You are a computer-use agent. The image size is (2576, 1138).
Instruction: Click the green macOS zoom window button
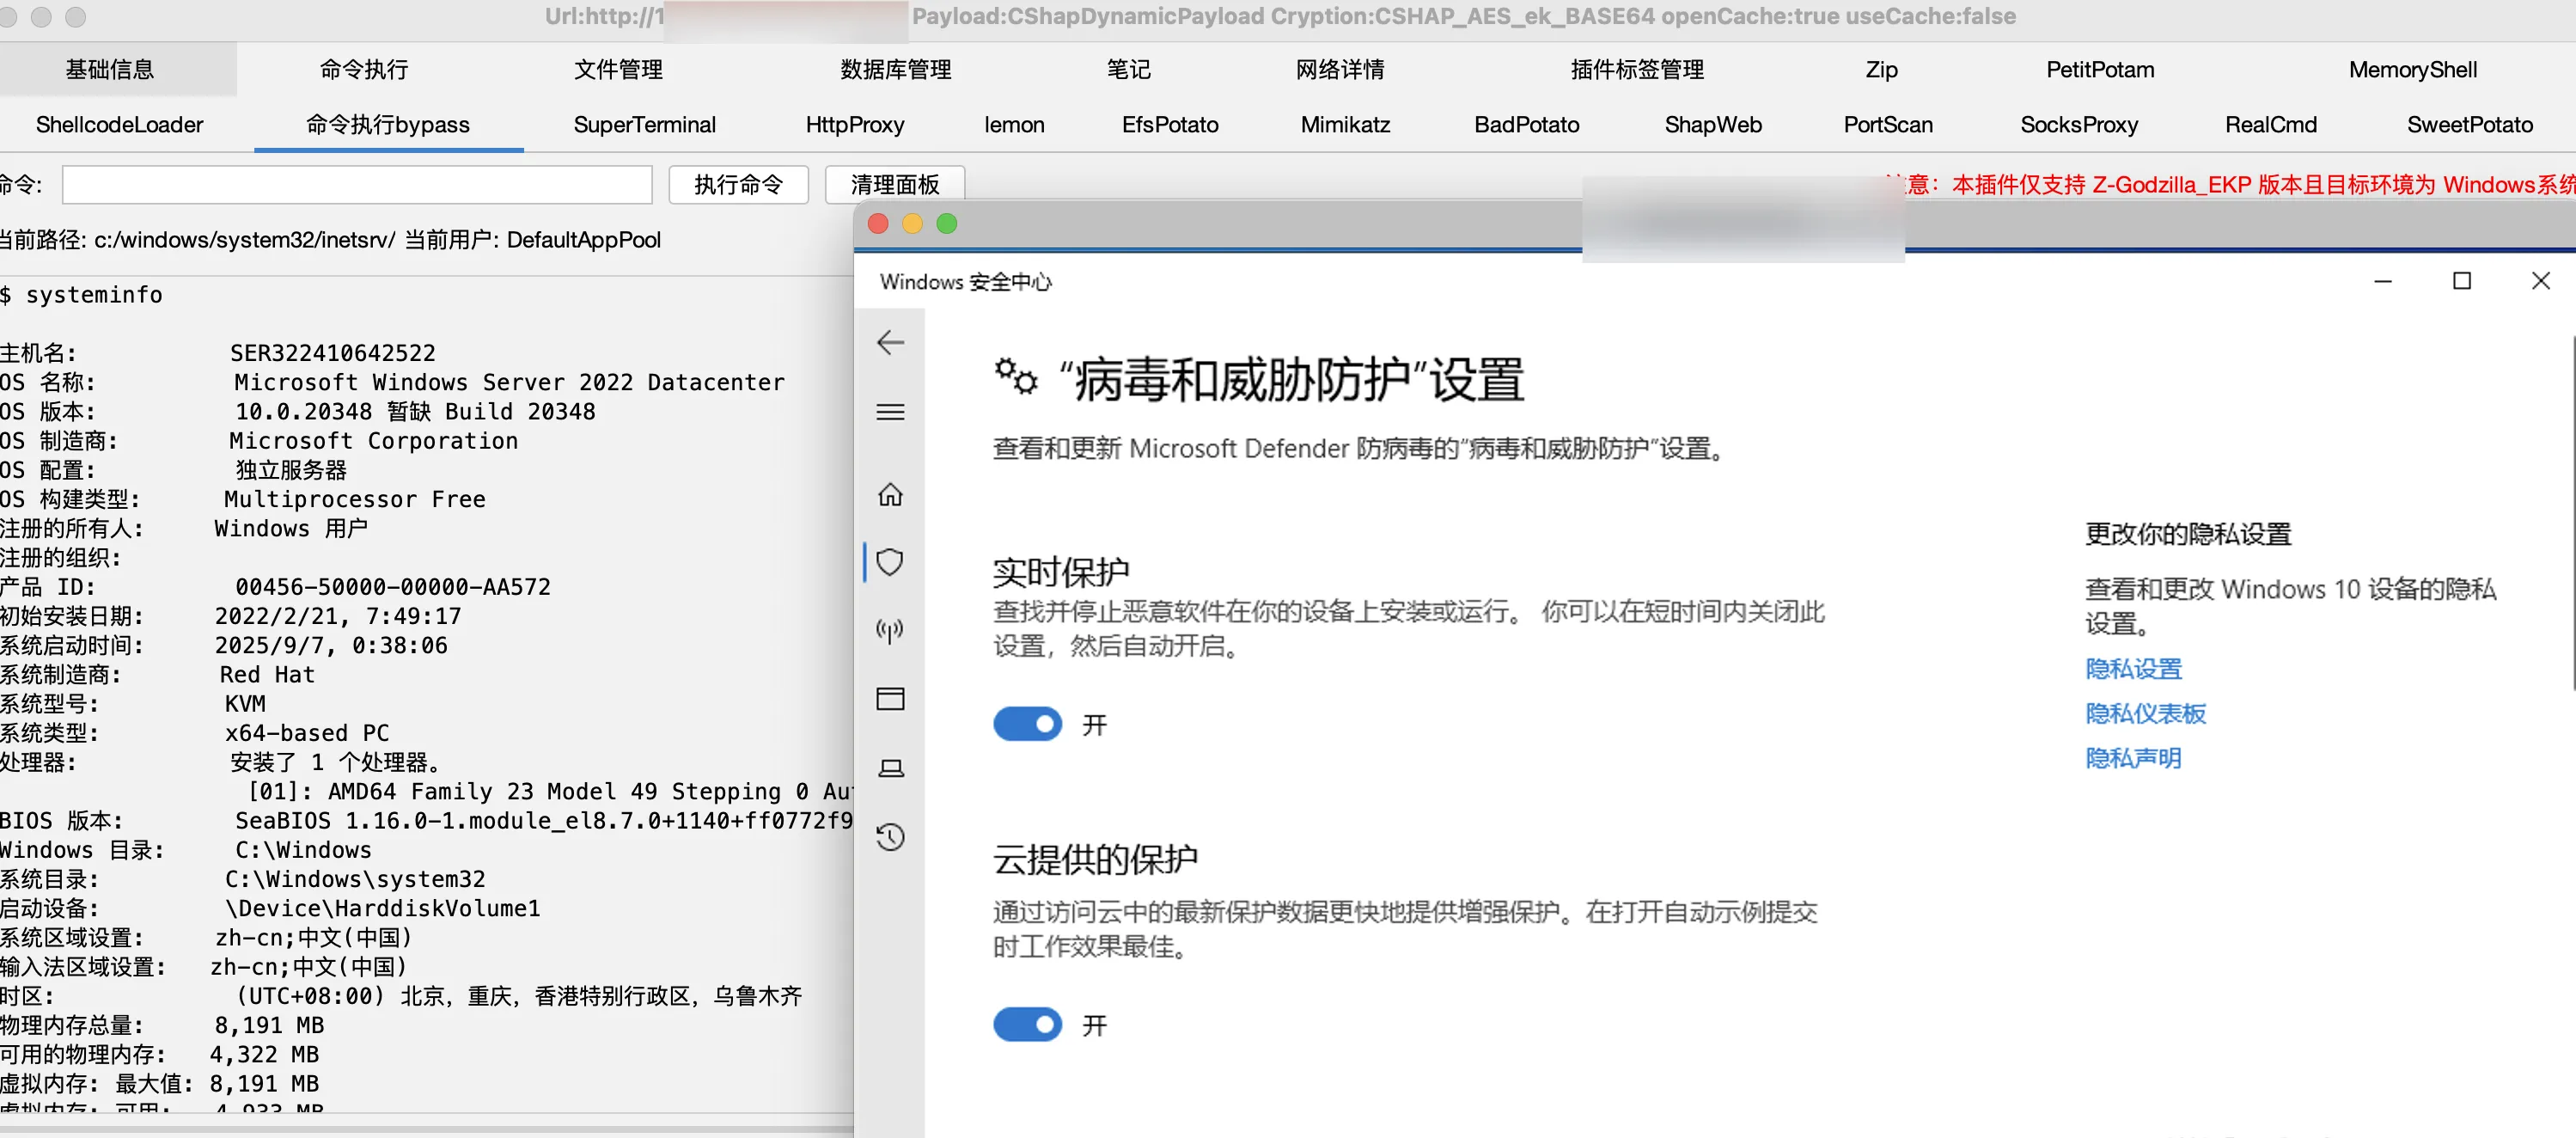click(x=946, y=224)
